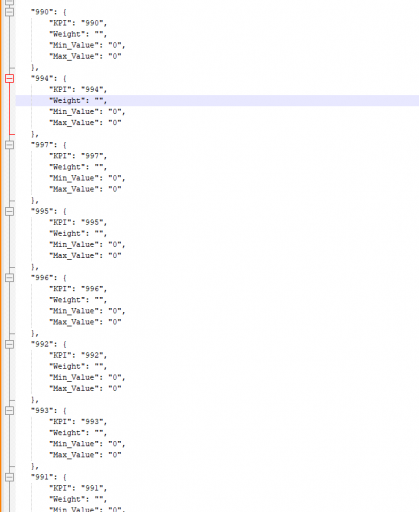Image resolution: width=419 pixels, height=512 pixels.
Task: Select the "Weight" line inside the 992 block
Action: [x=78, y=366]
